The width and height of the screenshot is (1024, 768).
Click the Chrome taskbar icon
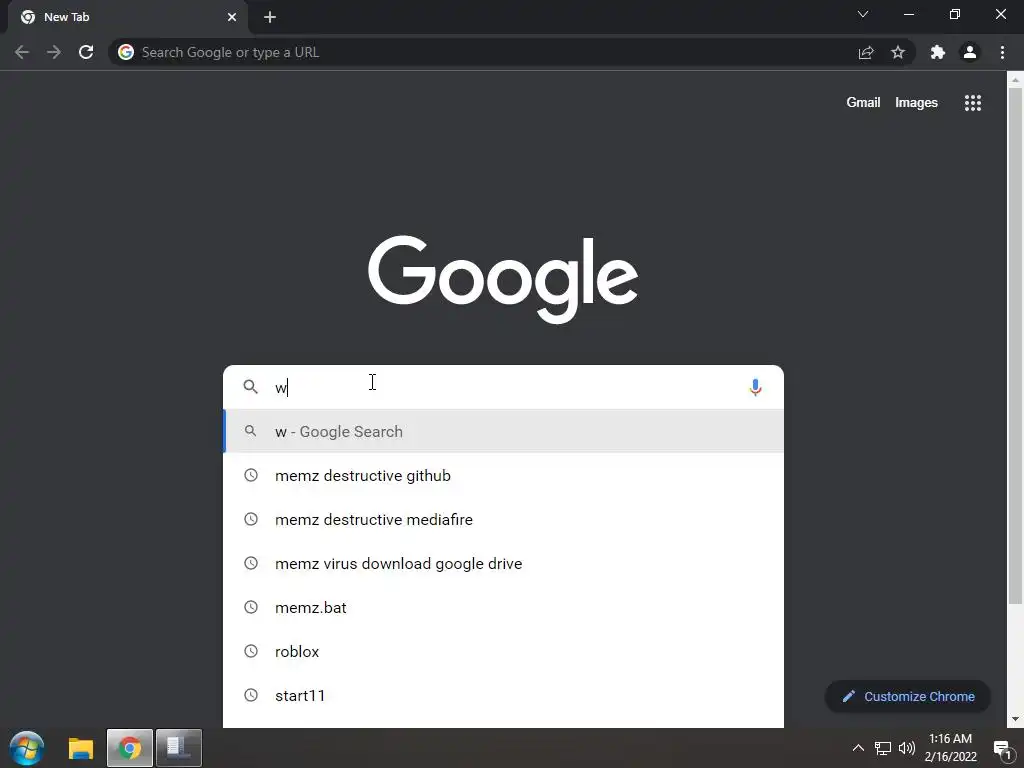[x=129, y=748]
